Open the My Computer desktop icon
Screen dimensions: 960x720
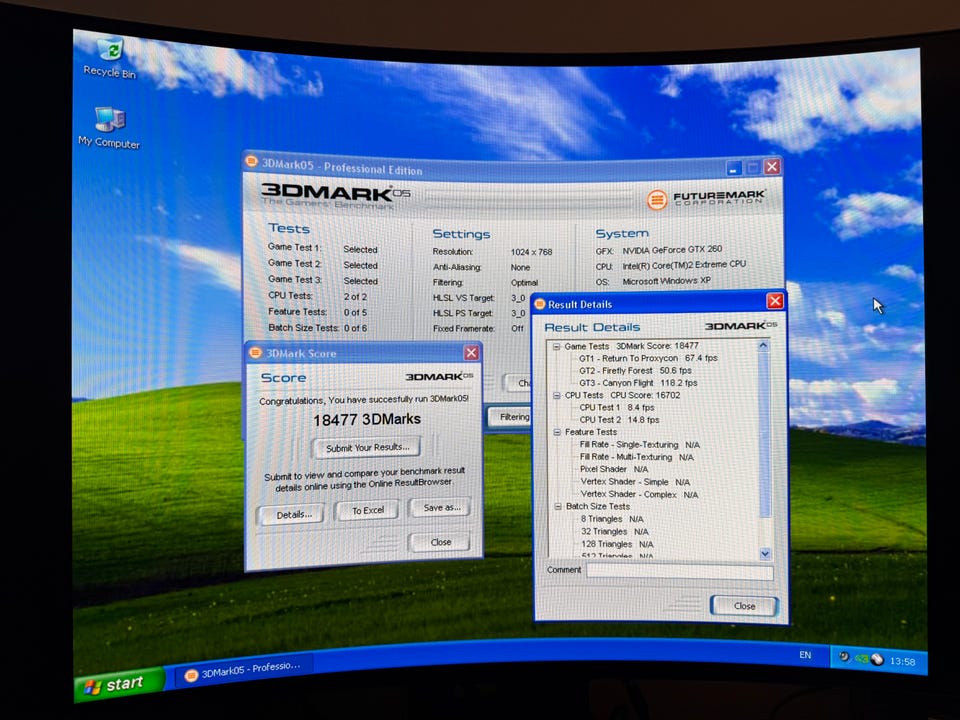click(x=109, y=127)
